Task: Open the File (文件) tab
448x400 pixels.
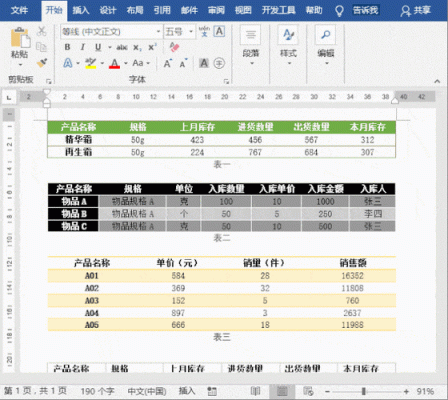Action: point(19,10)
